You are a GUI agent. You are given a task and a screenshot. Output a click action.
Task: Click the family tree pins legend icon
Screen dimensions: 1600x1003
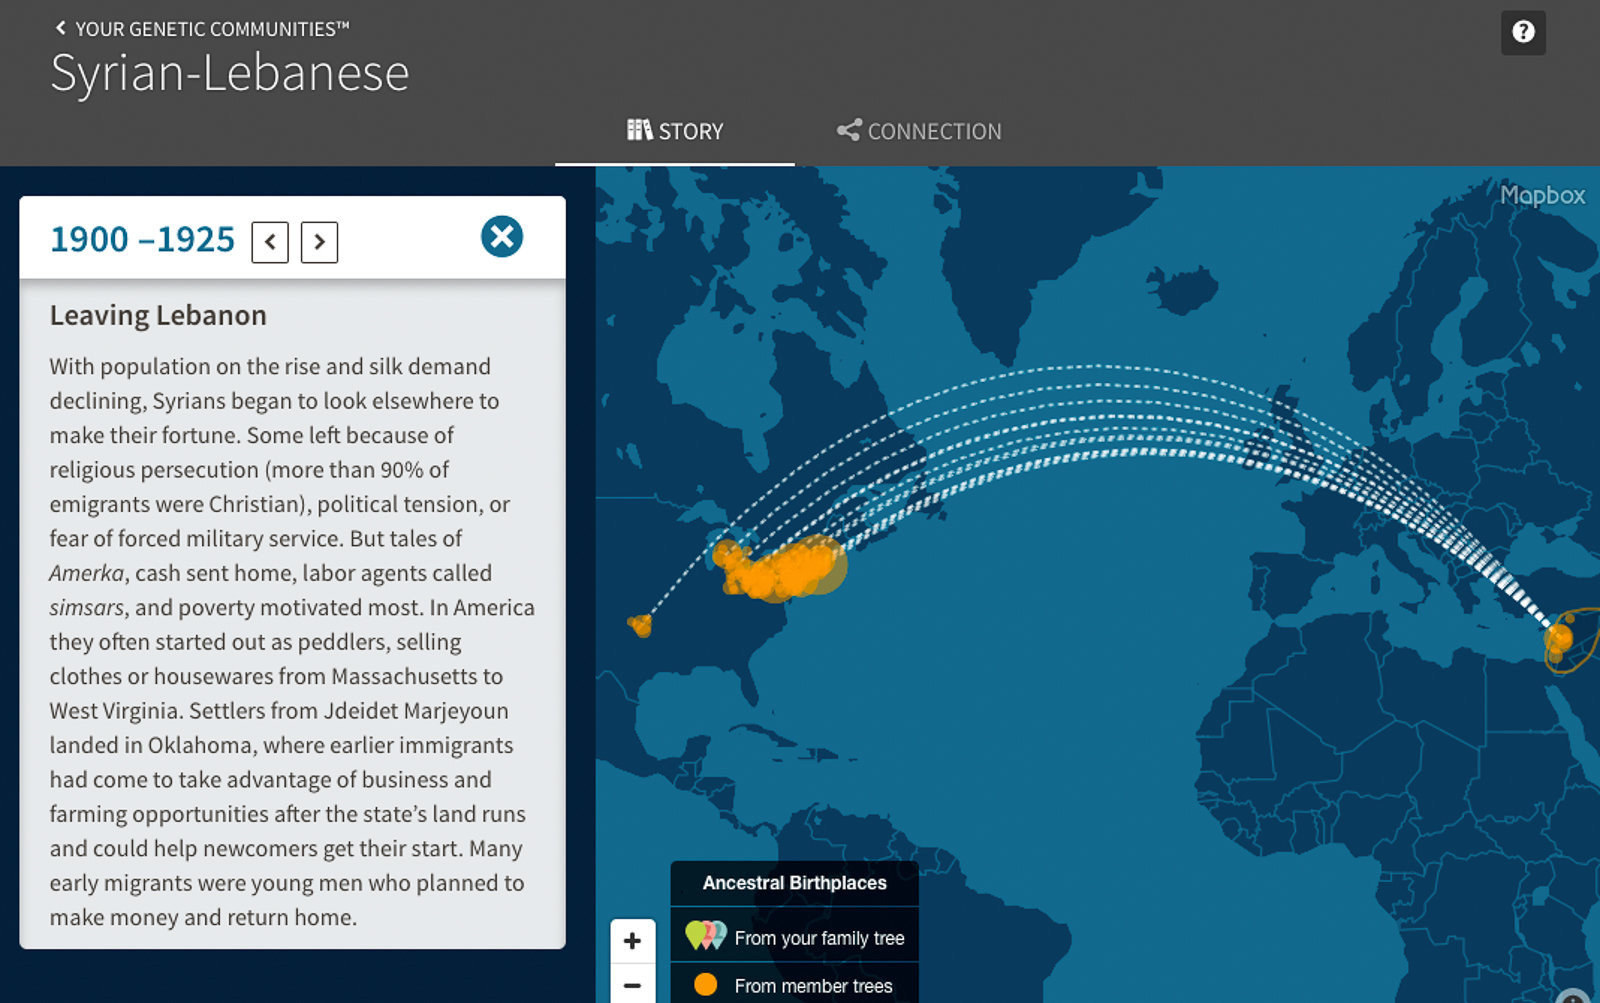click(x=705, y=937)
